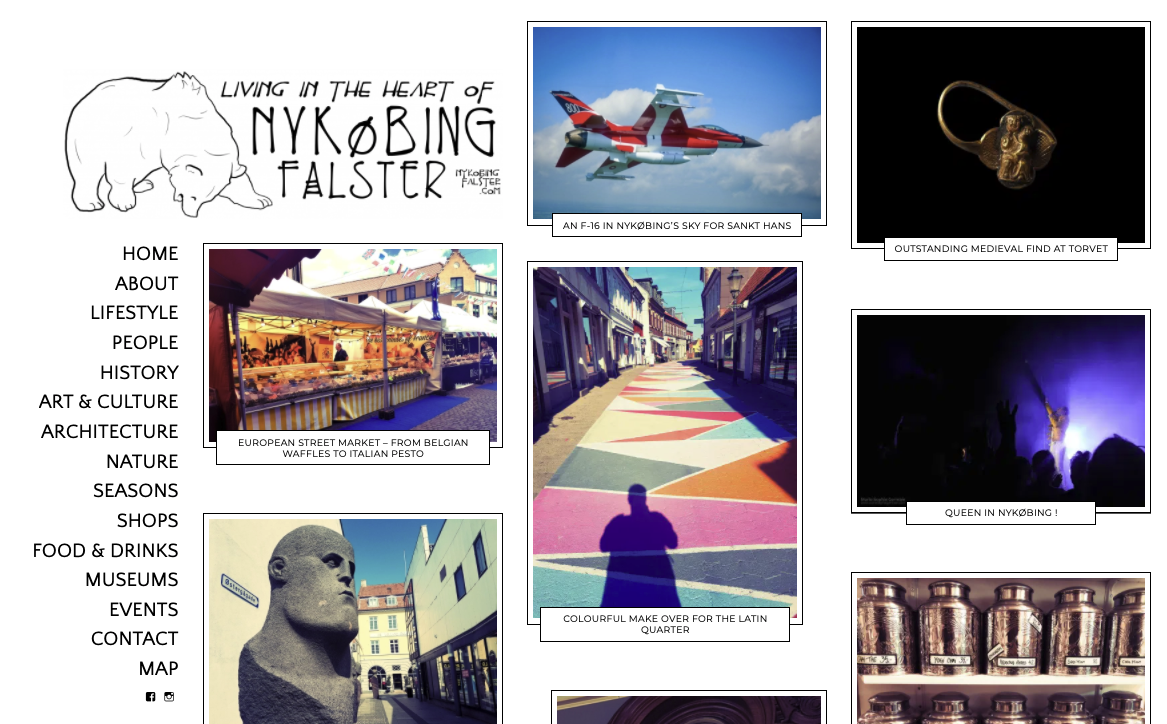Open the History section

tap(139, 373)
